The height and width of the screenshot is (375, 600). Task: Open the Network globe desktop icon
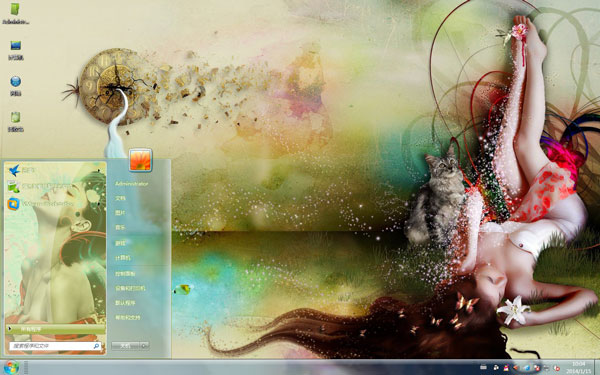(x=15, y=86)
